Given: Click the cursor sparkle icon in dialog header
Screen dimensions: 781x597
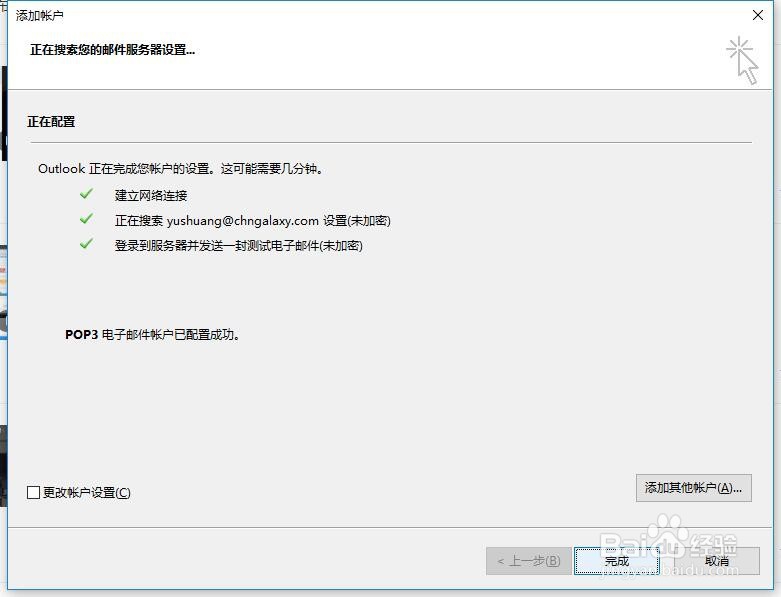Looking at the screenshot, I should tap(742, 60).
